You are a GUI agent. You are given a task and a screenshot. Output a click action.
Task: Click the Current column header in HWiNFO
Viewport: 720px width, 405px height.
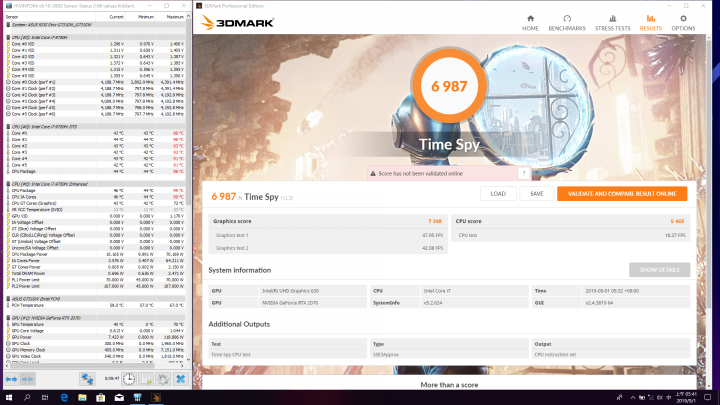click(x=116, y=17)
